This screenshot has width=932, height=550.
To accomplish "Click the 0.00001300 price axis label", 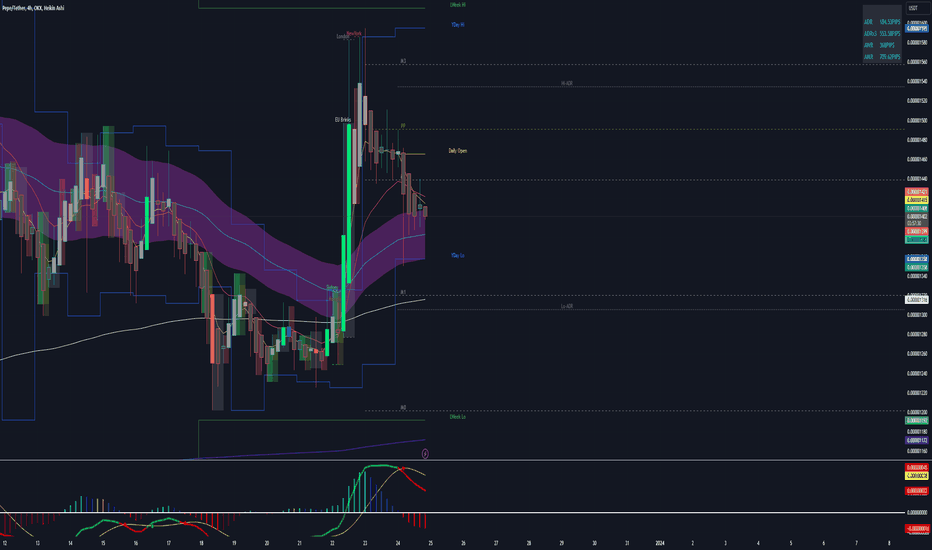I will (917, 315).
